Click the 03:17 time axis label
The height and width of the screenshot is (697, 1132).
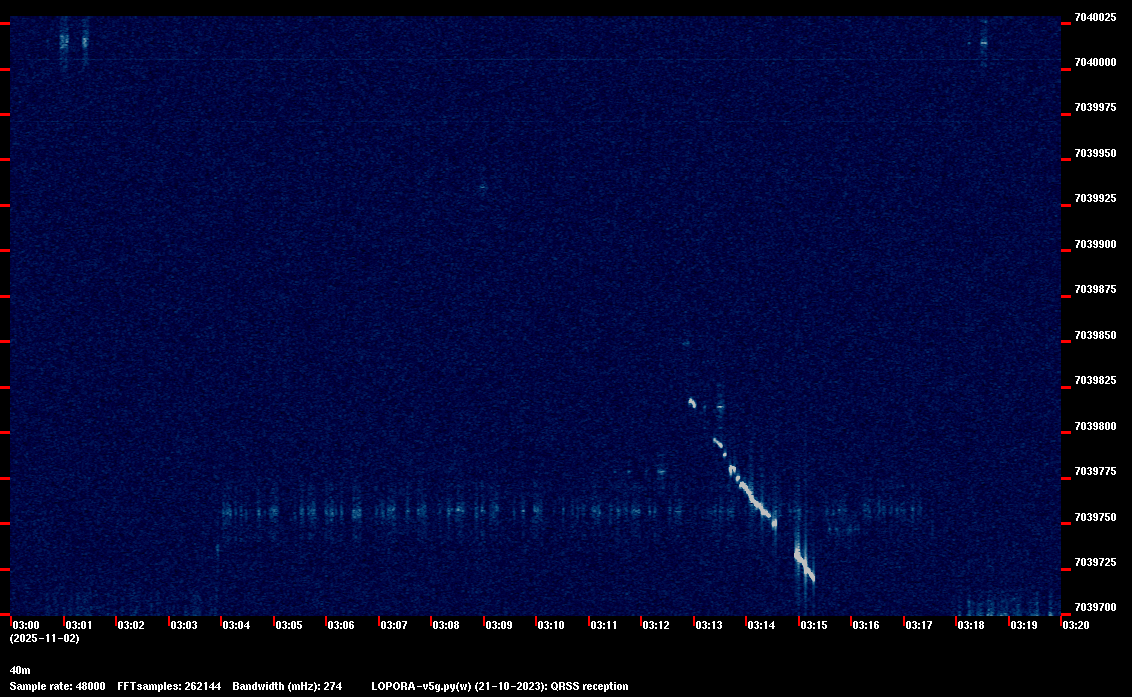918,625
